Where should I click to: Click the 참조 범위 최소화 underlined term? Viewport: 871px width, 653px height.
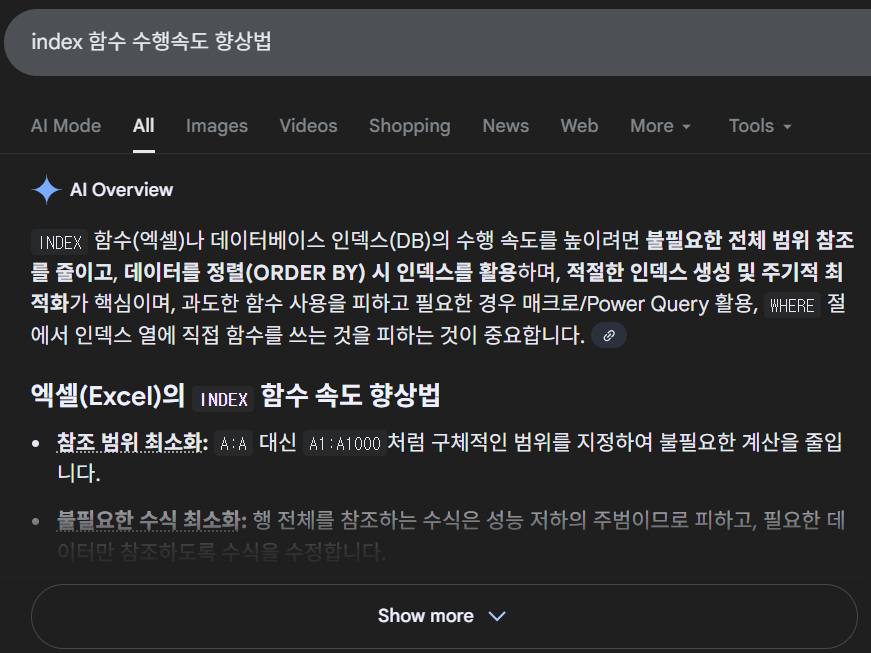pyautogui.click(x=131, y=443)
